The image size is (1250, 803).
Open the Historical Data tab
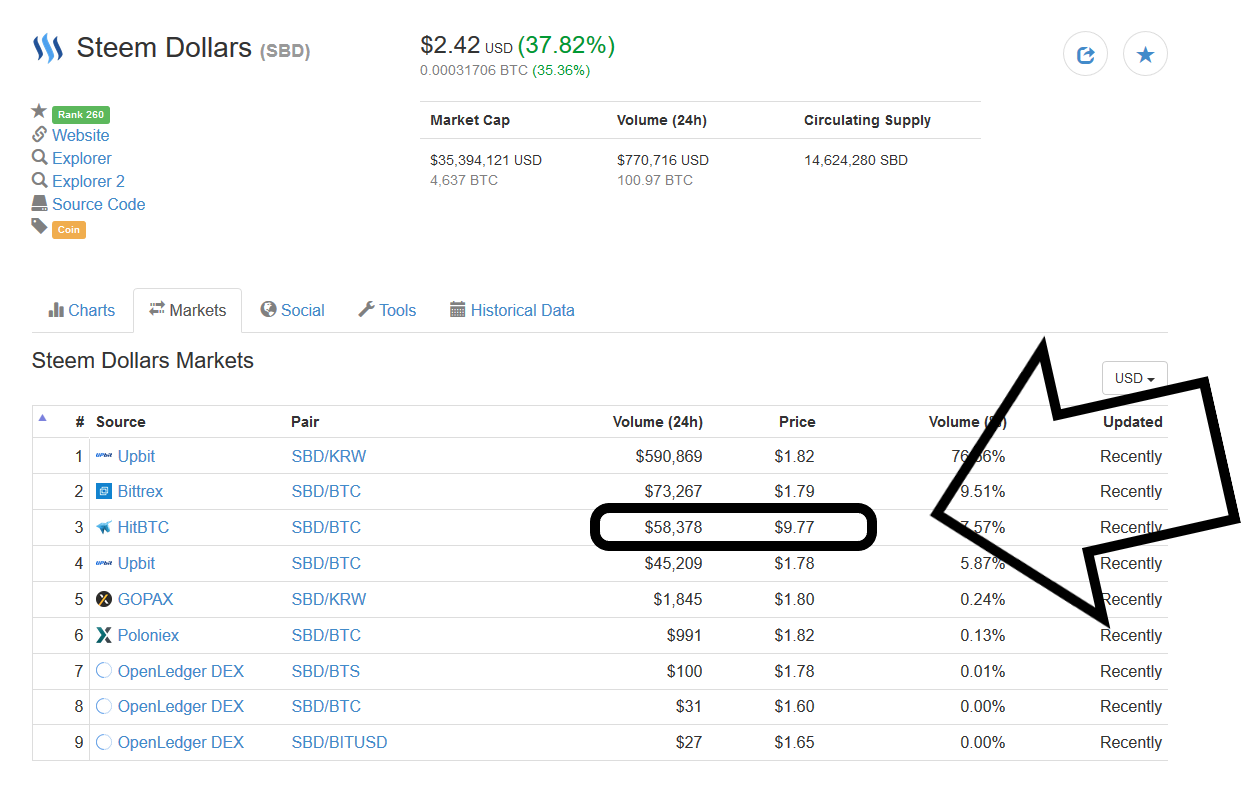click(x=512, y=310)
